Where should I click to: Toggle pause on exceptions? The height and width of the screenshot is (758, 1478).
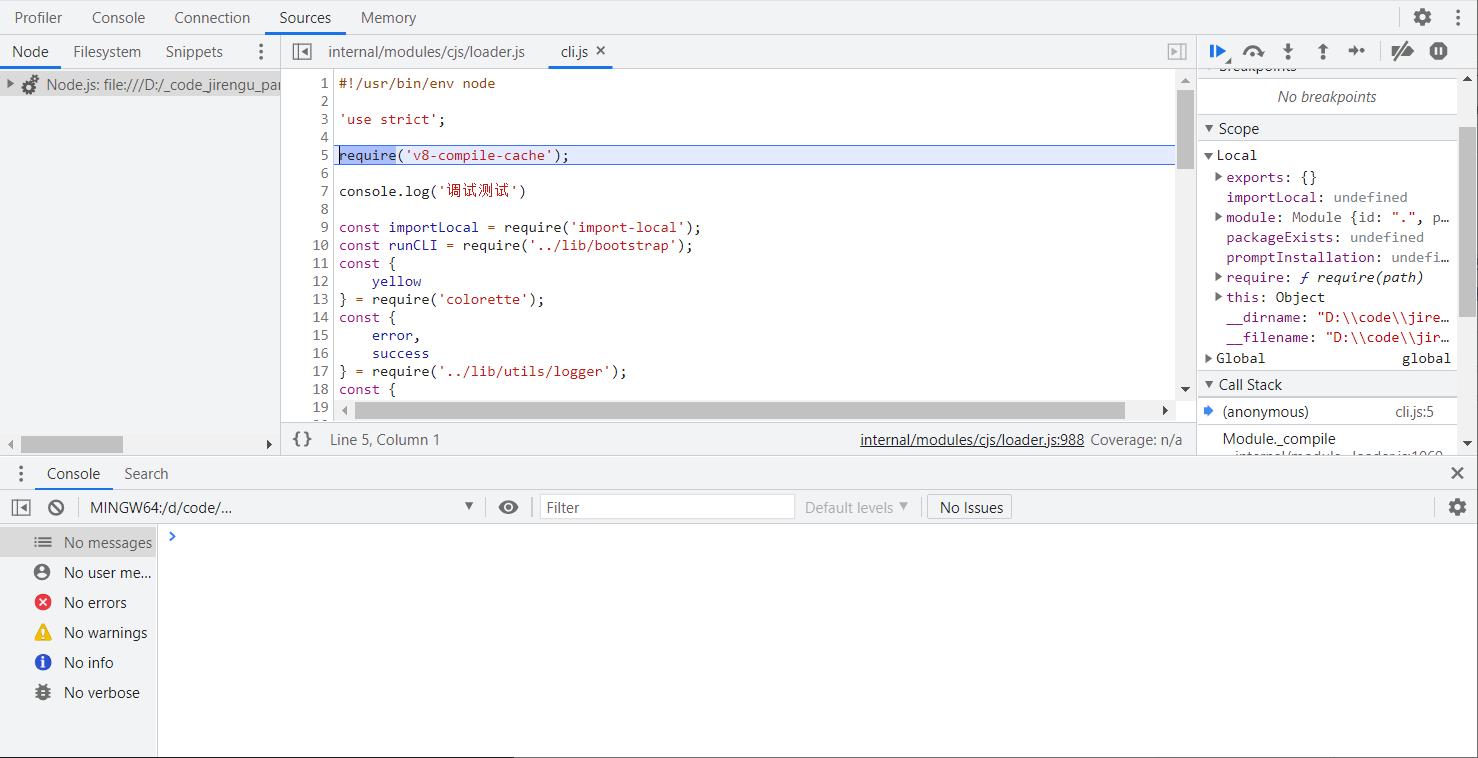(x=1438, y=51)
